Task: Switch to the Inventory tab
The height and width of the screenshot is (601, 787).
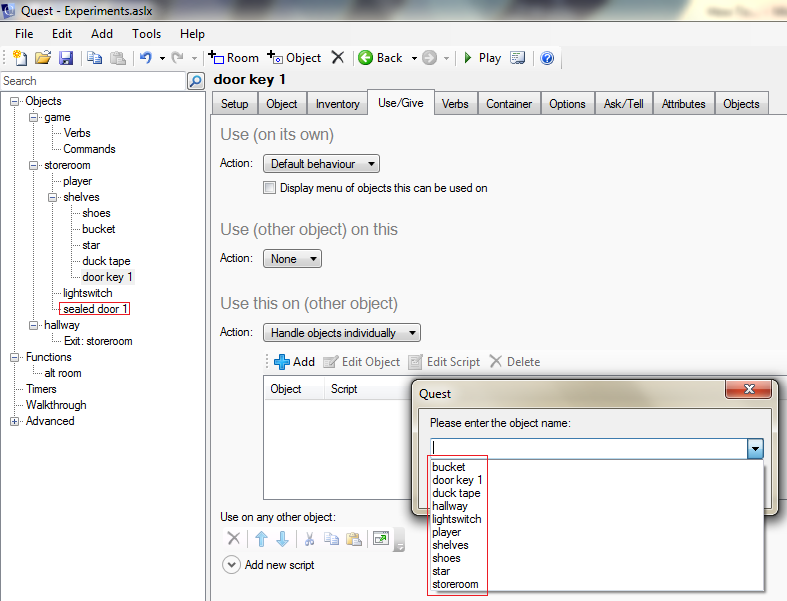Action: 337,104
